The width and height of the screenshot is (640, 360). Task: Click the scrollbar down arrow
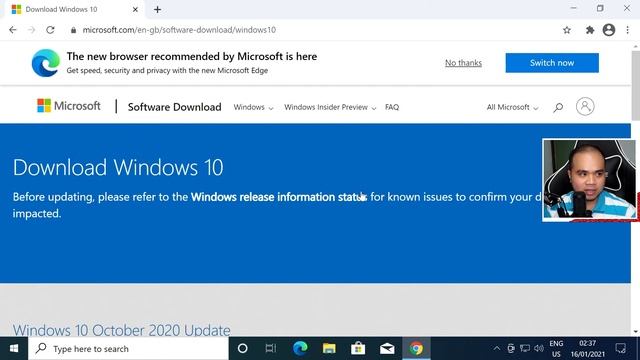click(x=636, y=332)
